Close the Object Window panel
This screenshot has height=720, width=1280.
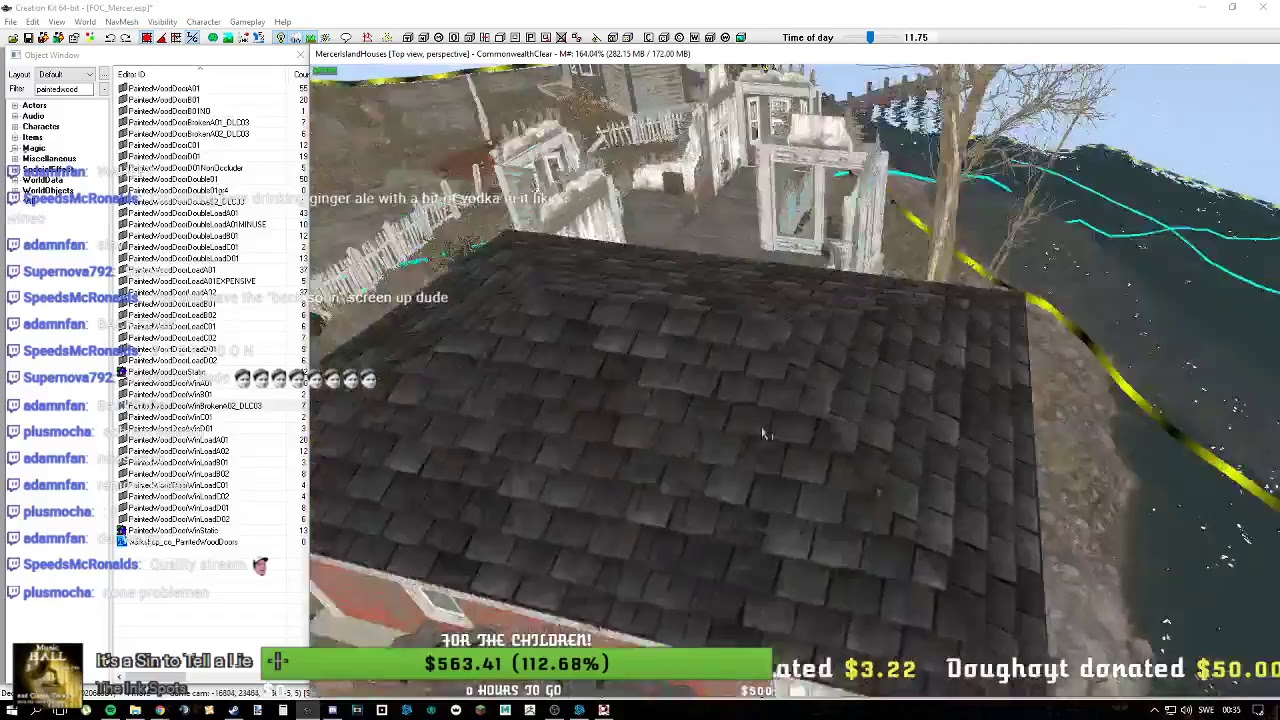click(300, 55)
